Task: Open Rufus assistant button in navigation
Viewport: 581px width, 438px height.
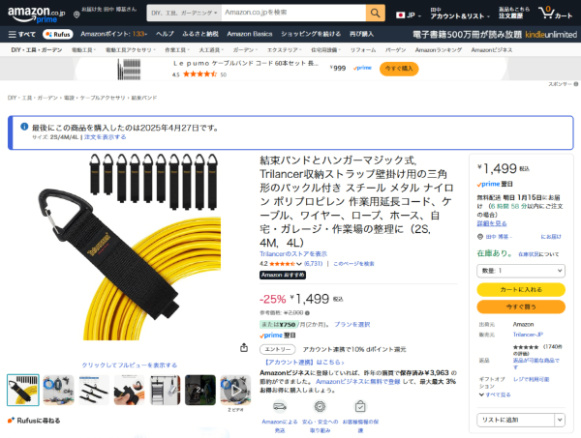Action: (x=58, y=34)
